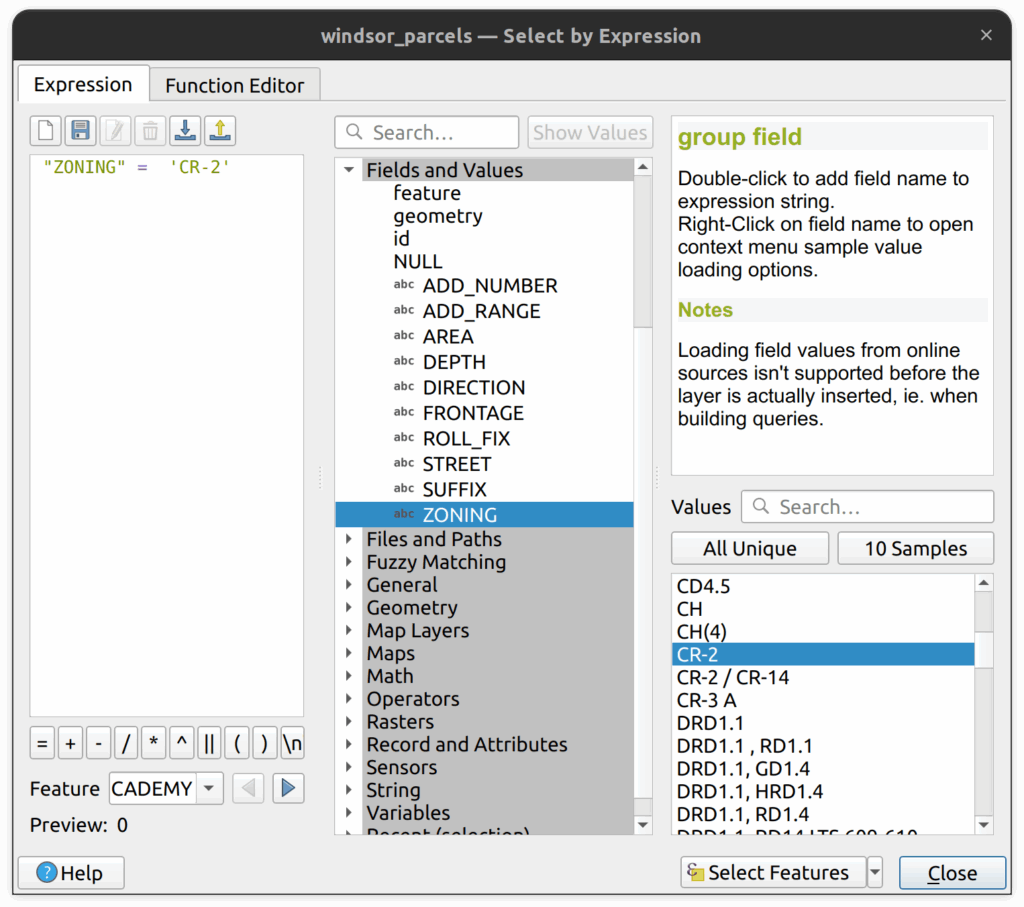Click the 10 Samples button
This screenshot has height=907, width=1024.
click(x=915, y=549)
